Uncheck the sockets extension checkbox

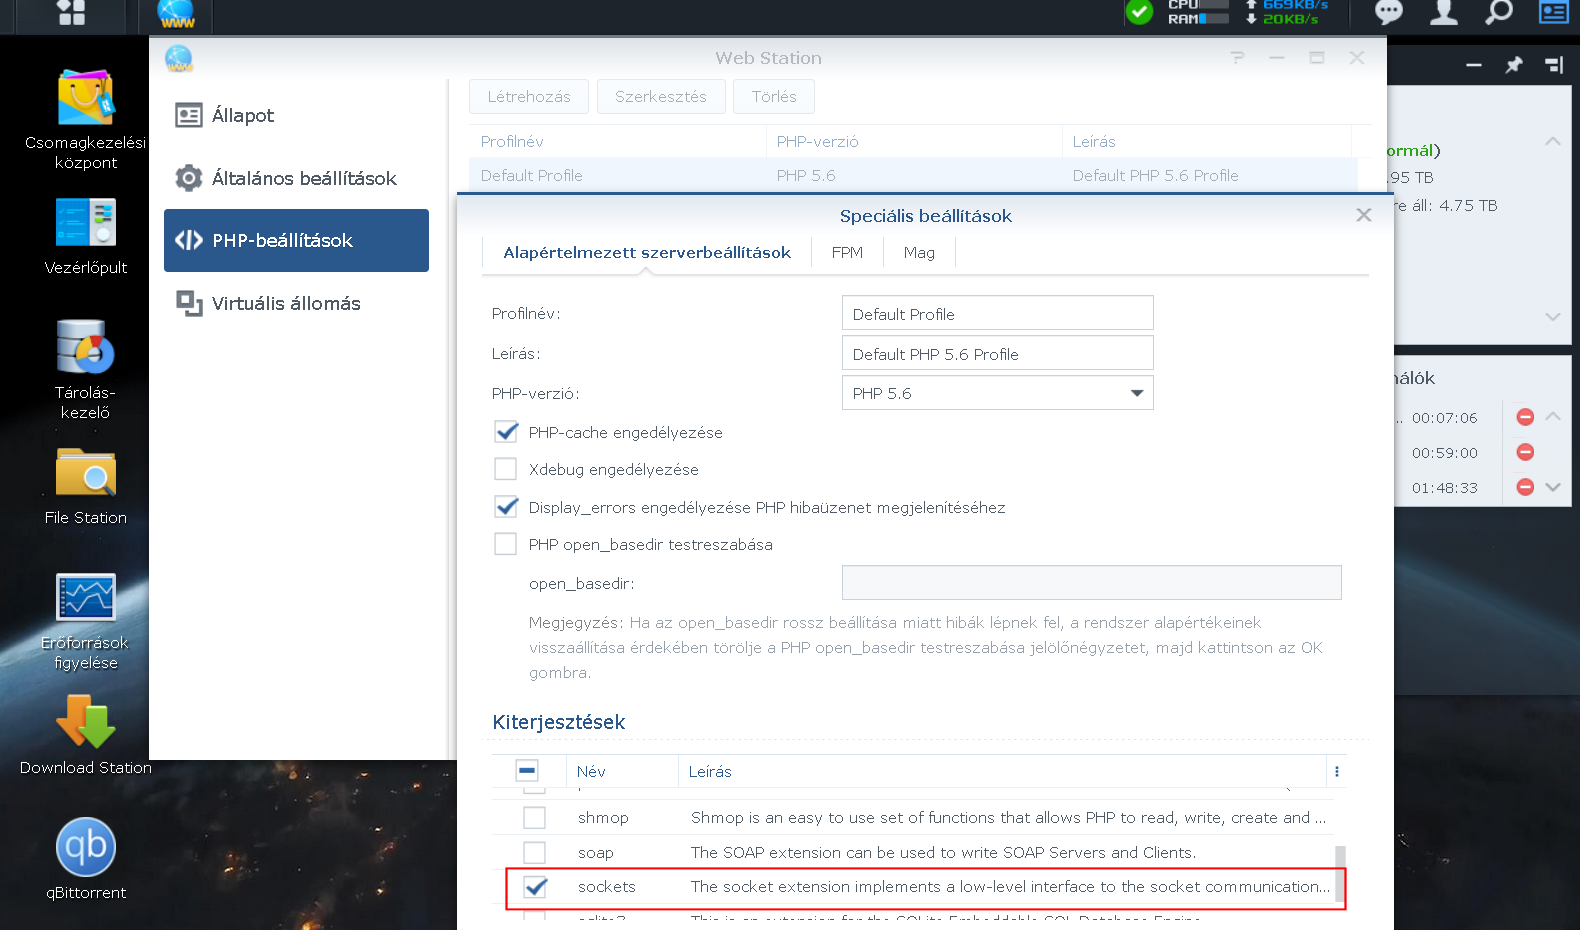click(x=535, y=887)
